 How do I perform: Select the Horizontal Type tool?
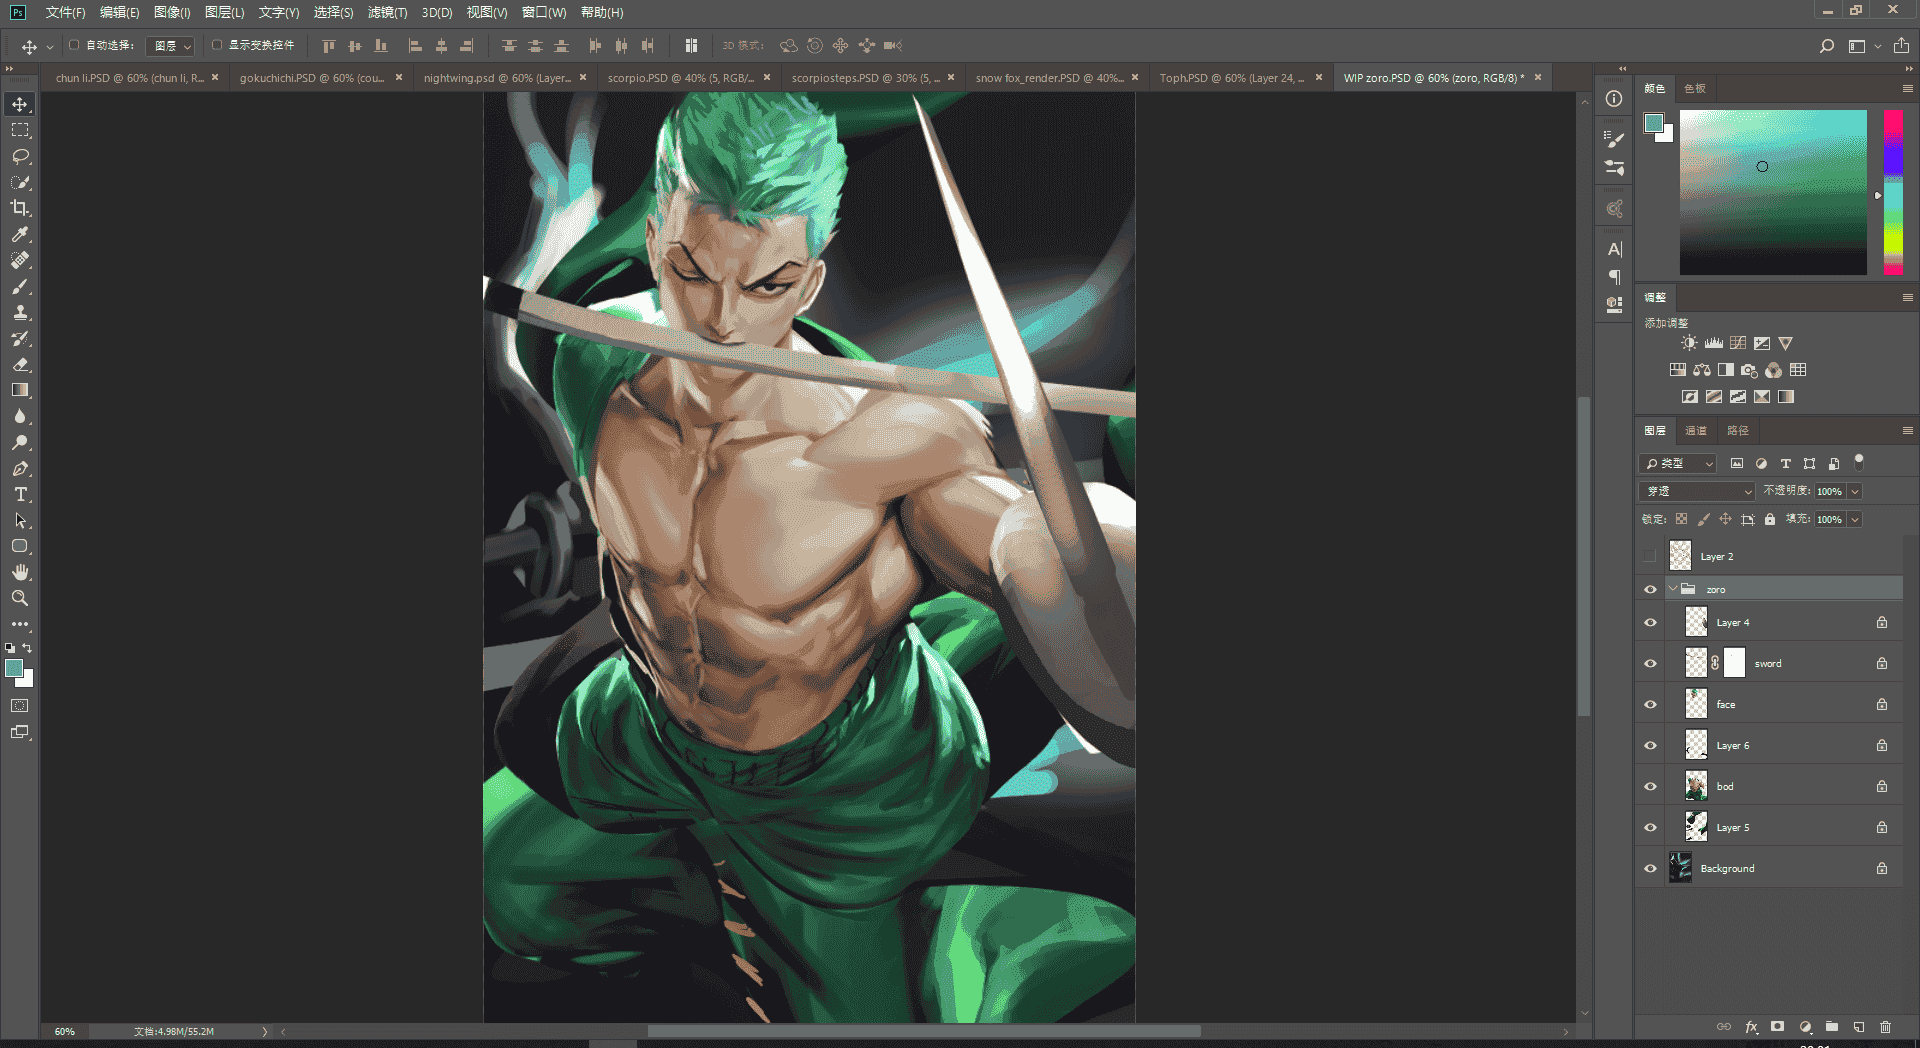[x=20, y=494]
